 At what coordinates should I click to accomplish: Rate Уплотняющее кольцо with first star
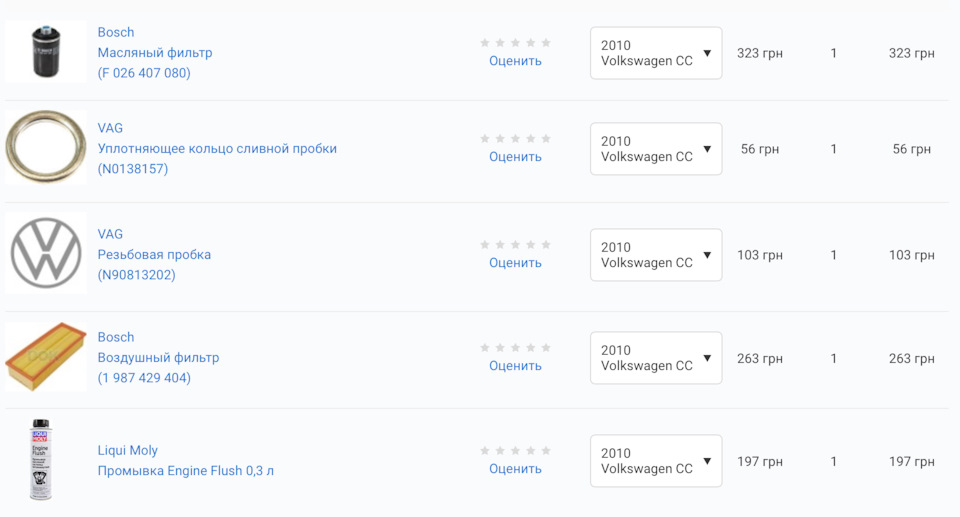pos(485,138)
